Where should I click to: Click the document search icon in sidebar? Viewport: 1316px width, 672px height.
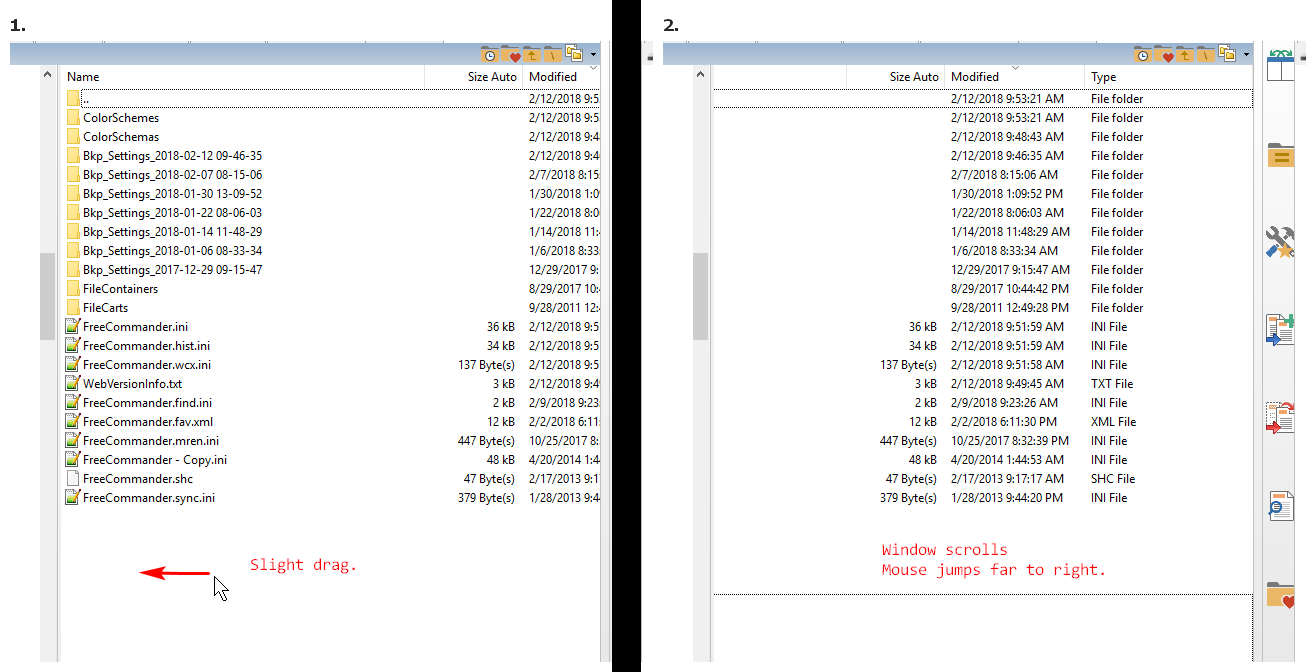[x=1281, y=506]
